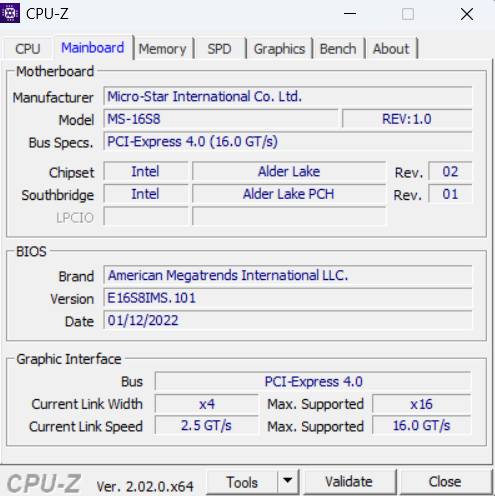
Task: Click the BIOS Version field E16S8IMS.101
Action: click(x=288, y=298)
